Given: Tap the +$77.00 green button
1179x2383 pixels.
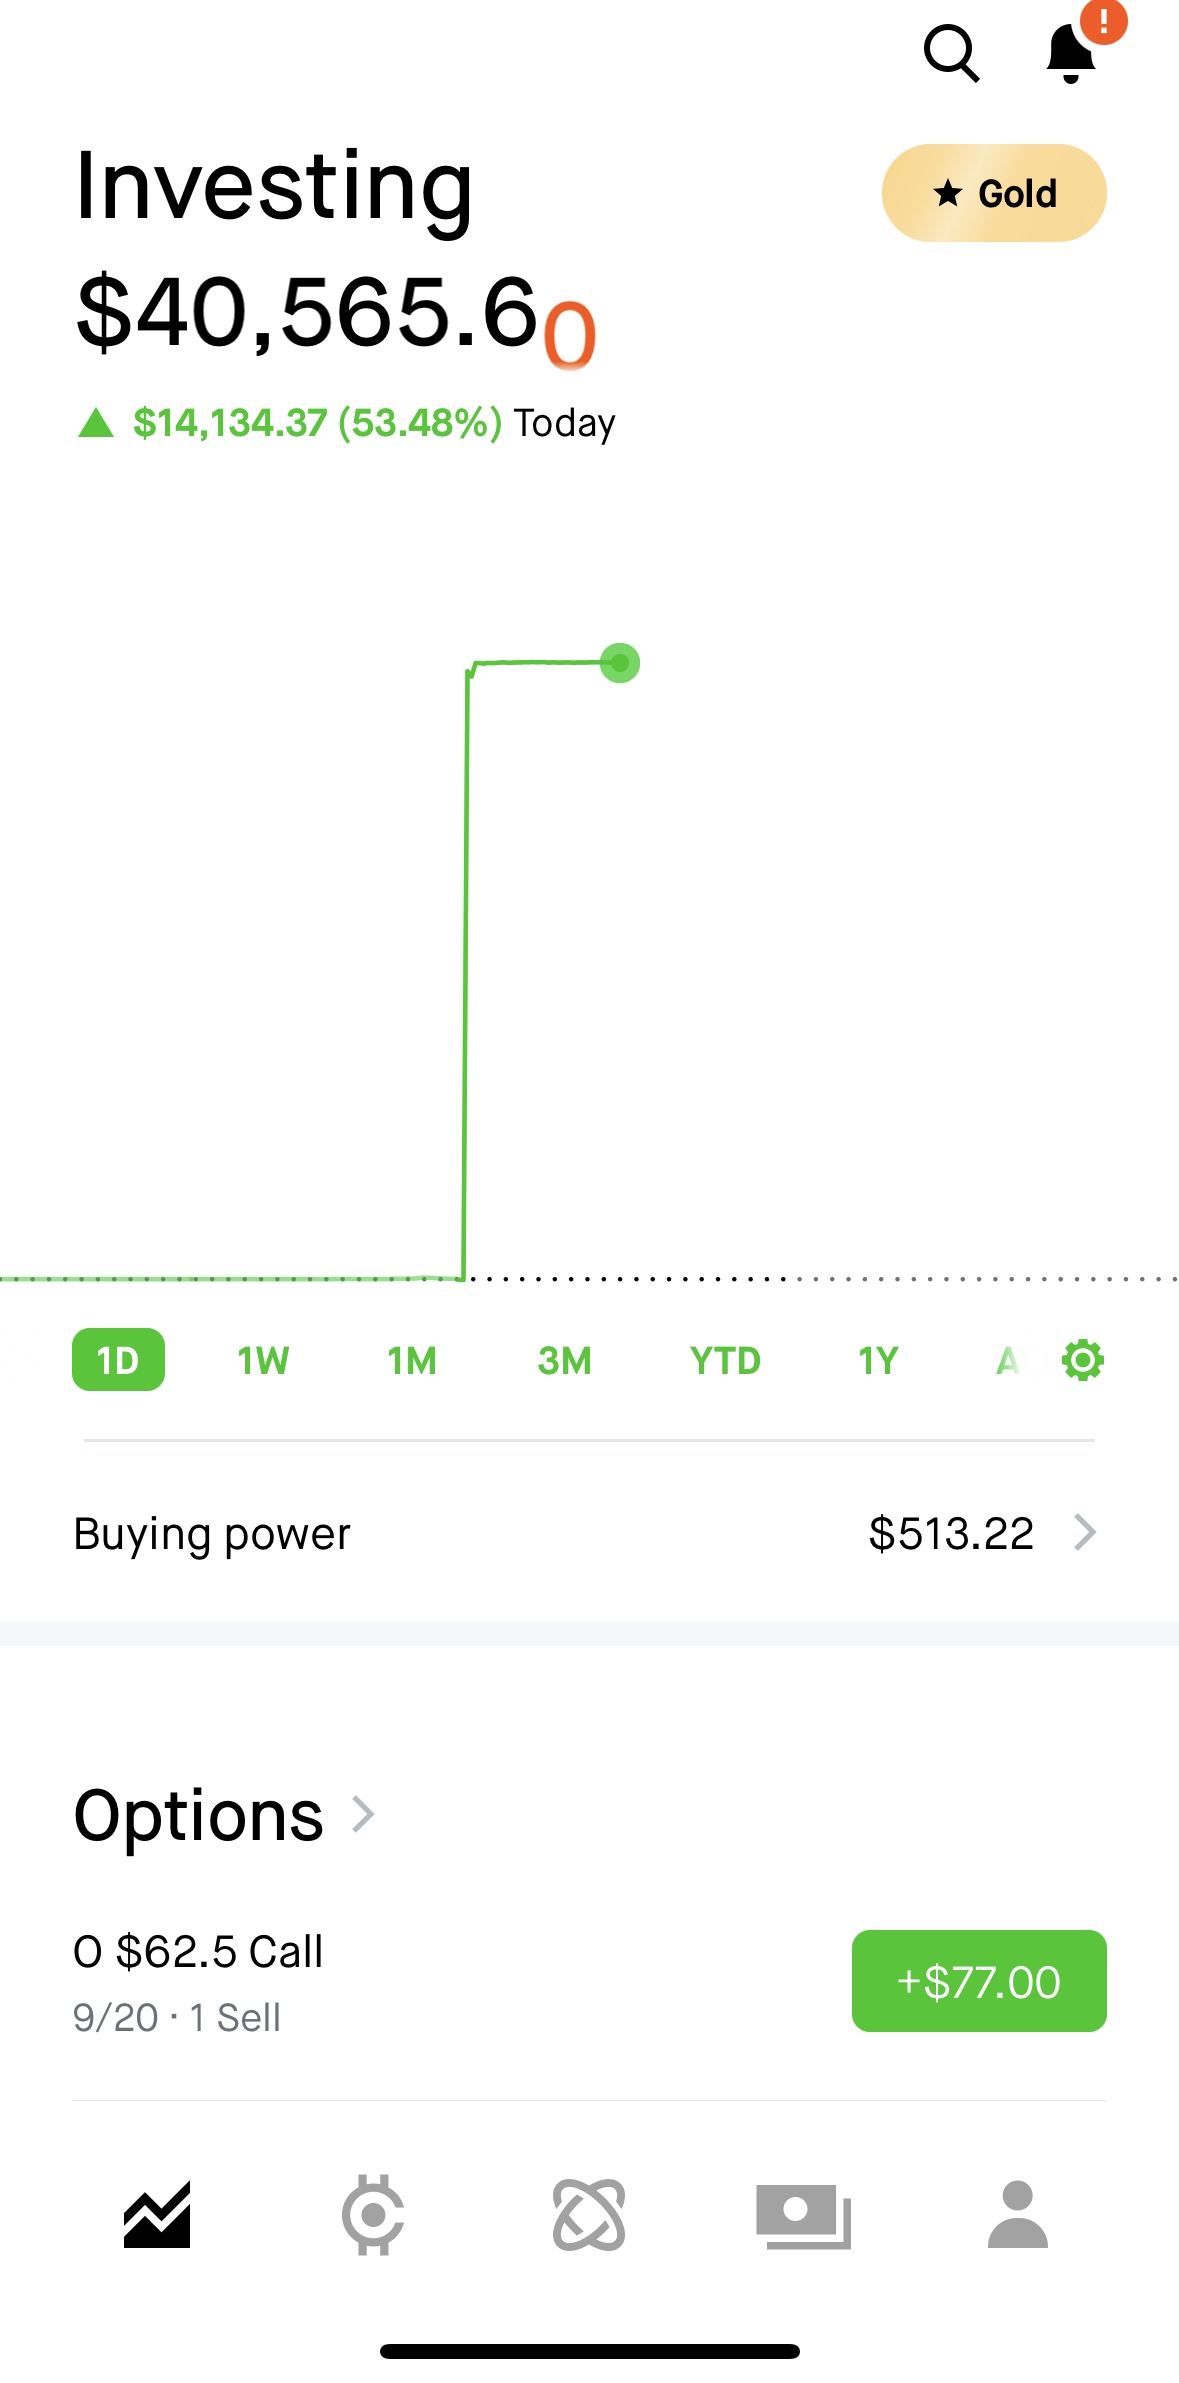Looking at the screenshot, I should pyautogui.click(x=979, y=1981).
